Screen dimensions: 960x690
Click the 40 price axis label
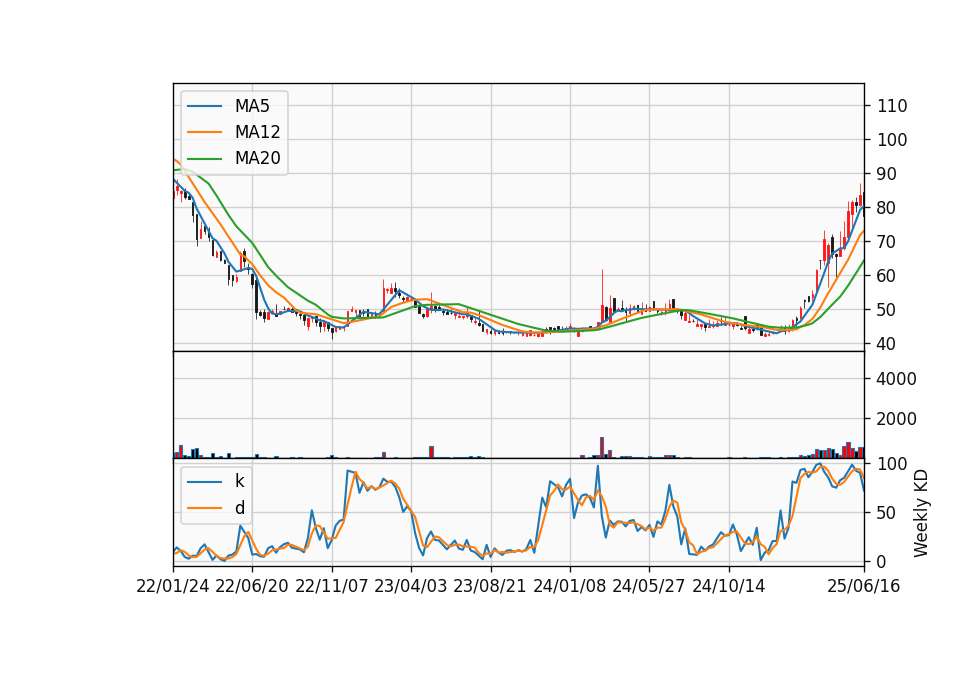tap(887, 344)
